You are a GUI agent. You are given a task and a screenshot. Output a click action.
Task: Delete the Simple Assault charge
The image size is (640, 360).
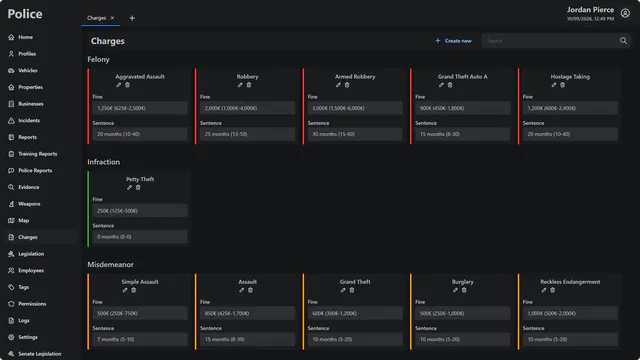[134, 290]
